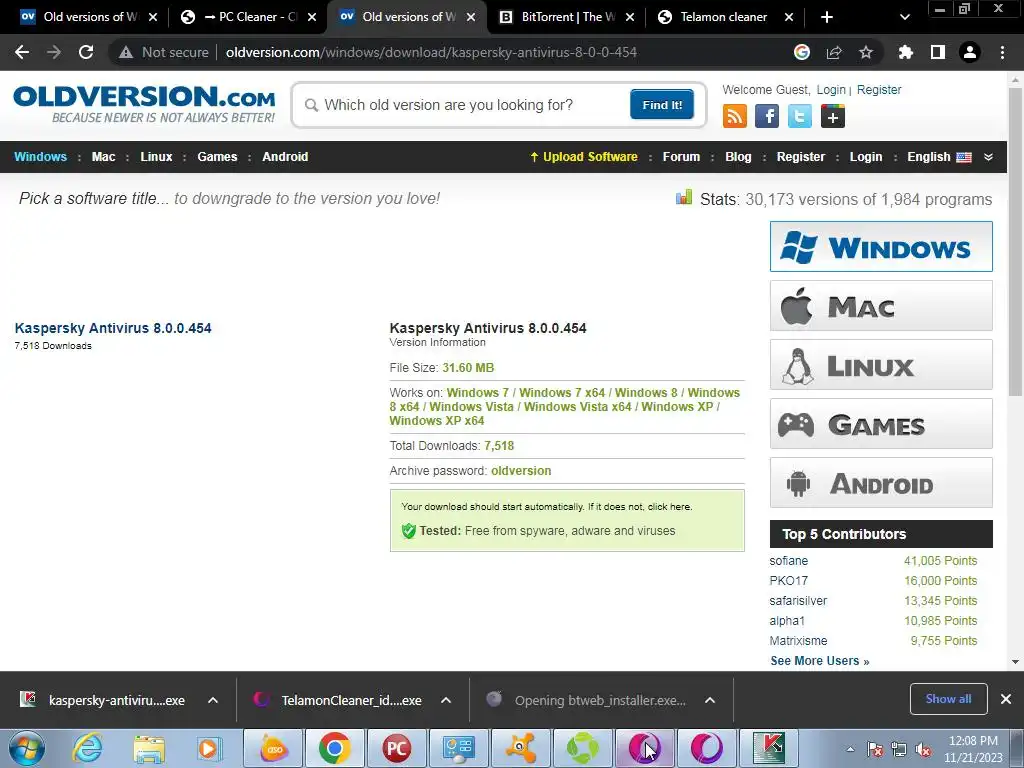The height and width of the screenshot is (768, 1024).
Task: Launch Internet Explorer from the taskbar
Action: click(88, 748)
